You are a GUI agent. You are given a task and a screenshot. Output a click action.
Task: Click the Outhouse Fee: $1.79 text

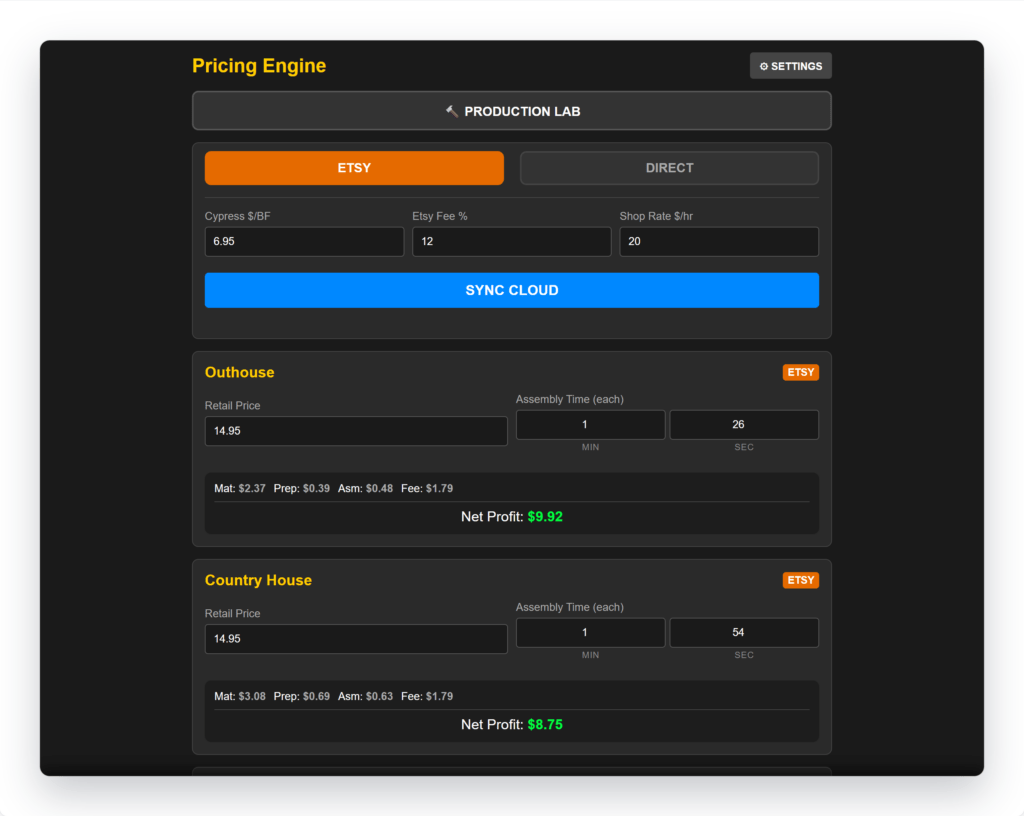427,488
